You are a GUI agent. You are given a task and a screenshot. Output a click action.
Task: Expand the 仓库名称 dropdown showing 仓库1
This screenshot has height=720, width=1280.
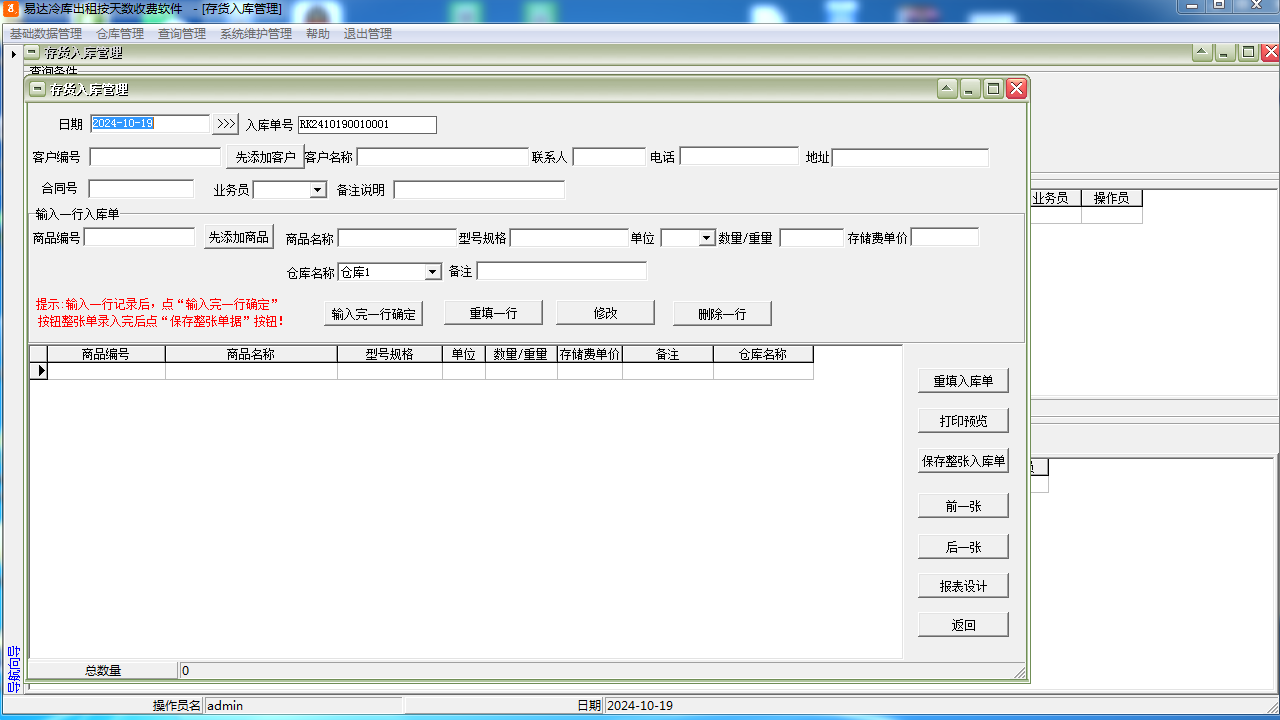coord(433,272)
